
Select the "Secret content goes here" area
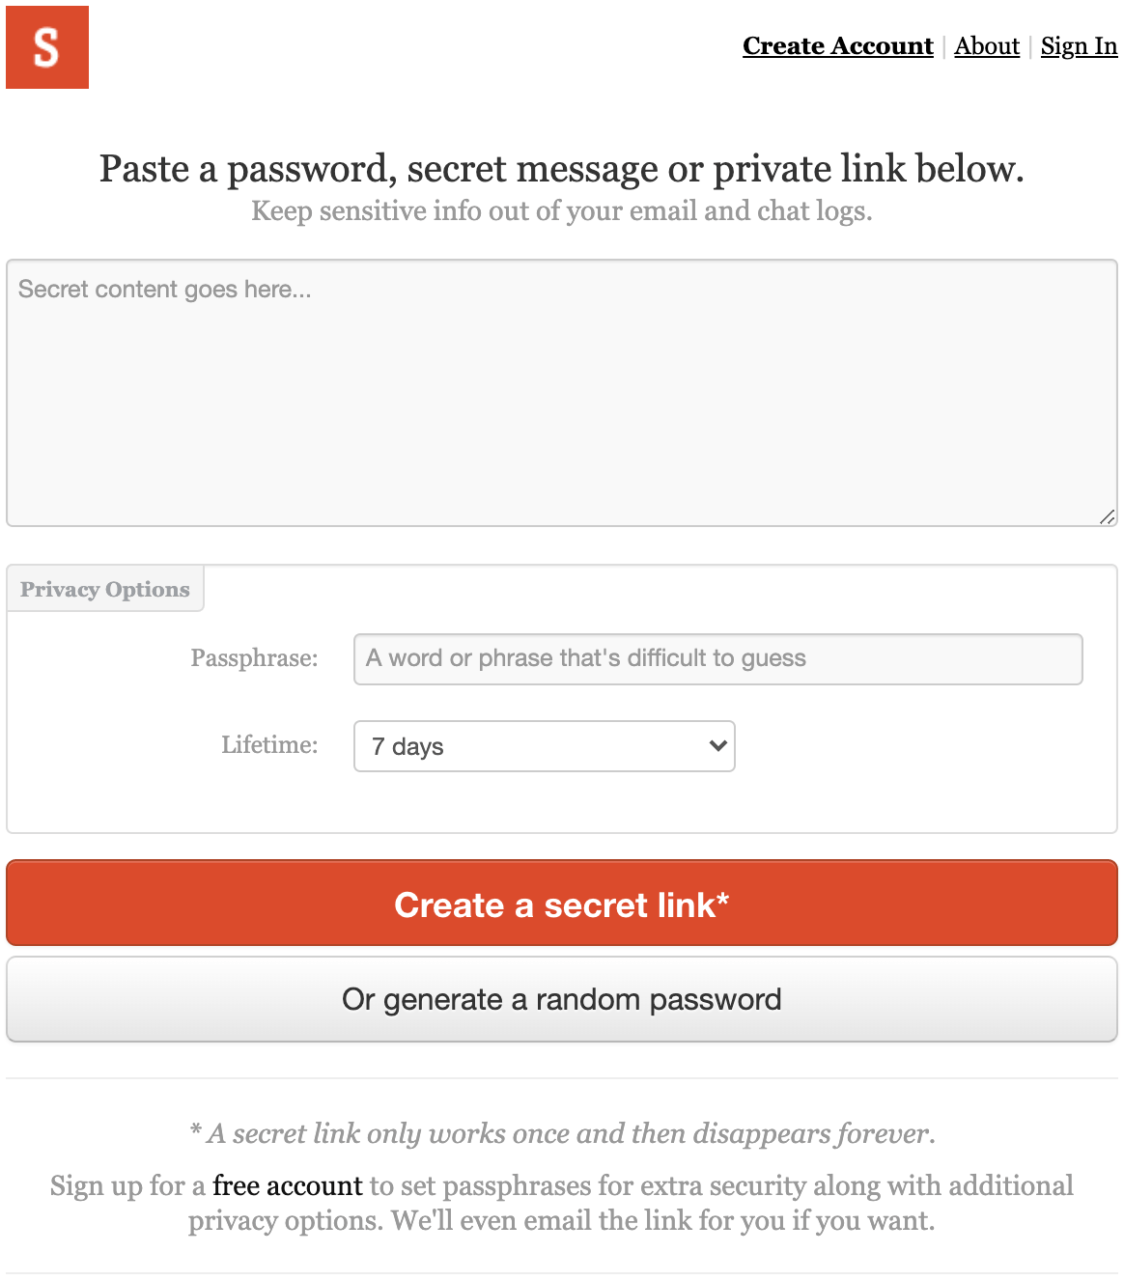(x=562, y=390)
